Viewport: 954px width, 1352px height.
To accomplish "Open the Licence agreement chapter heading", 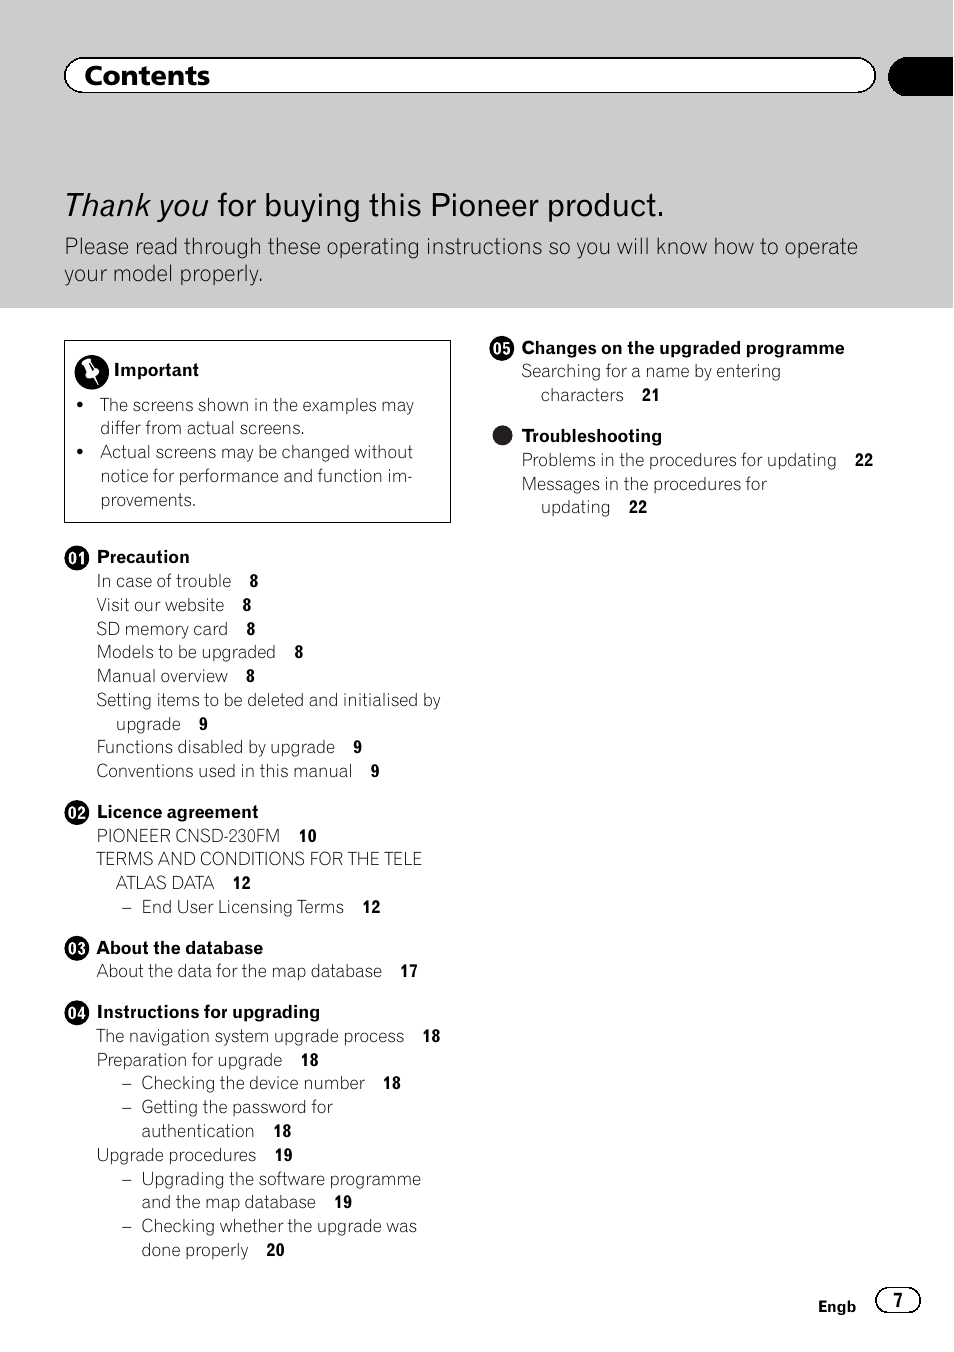I will click(177, 813).
